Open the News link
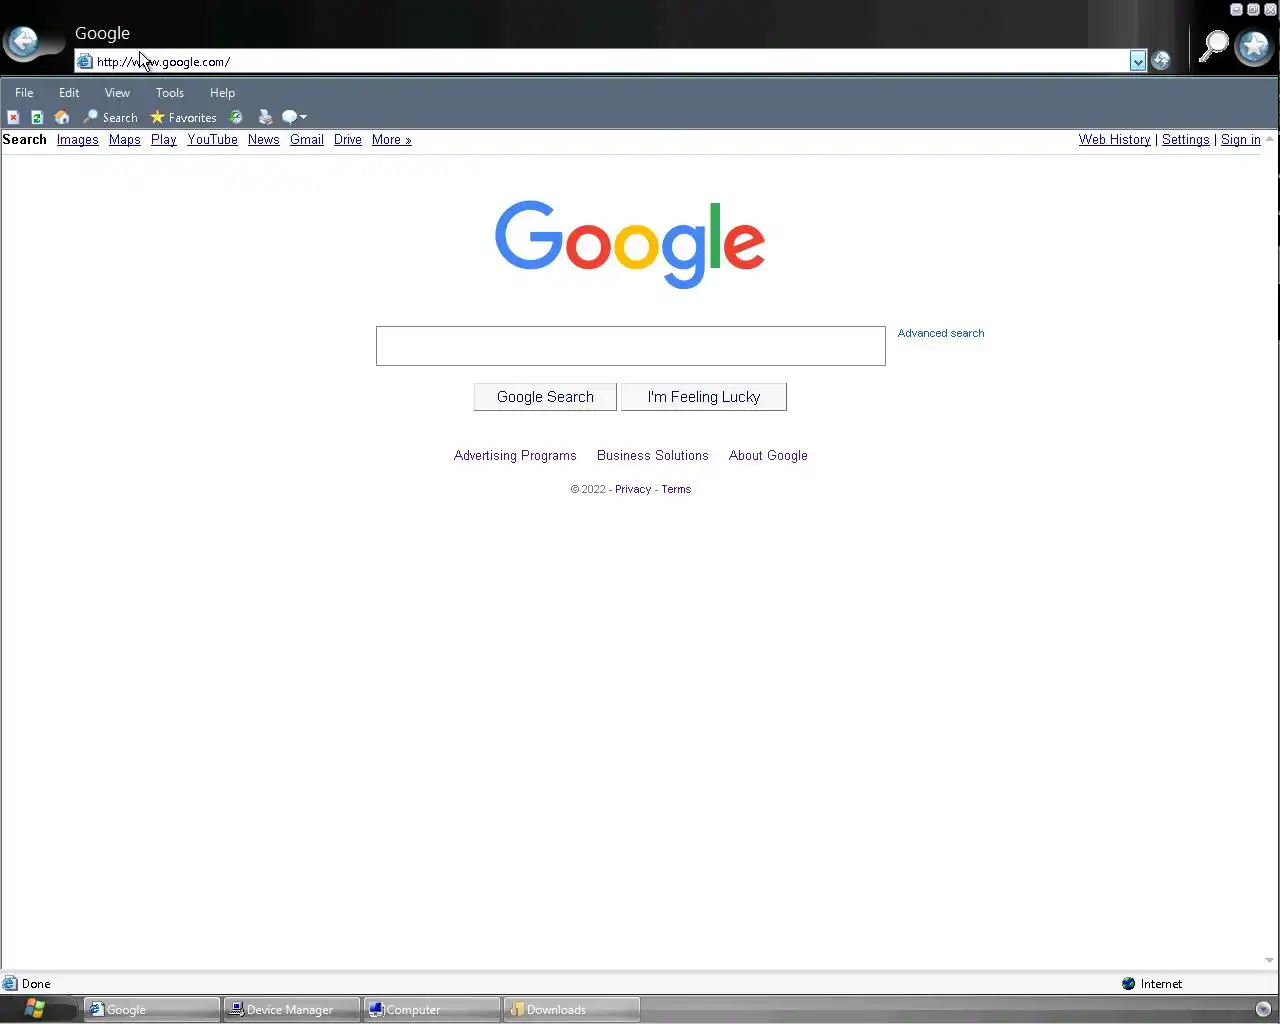 (264, 140)
